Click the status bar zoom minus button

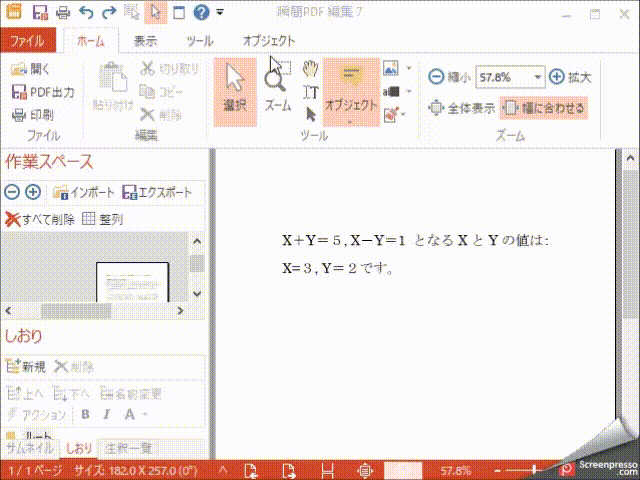tap(497, 471)
